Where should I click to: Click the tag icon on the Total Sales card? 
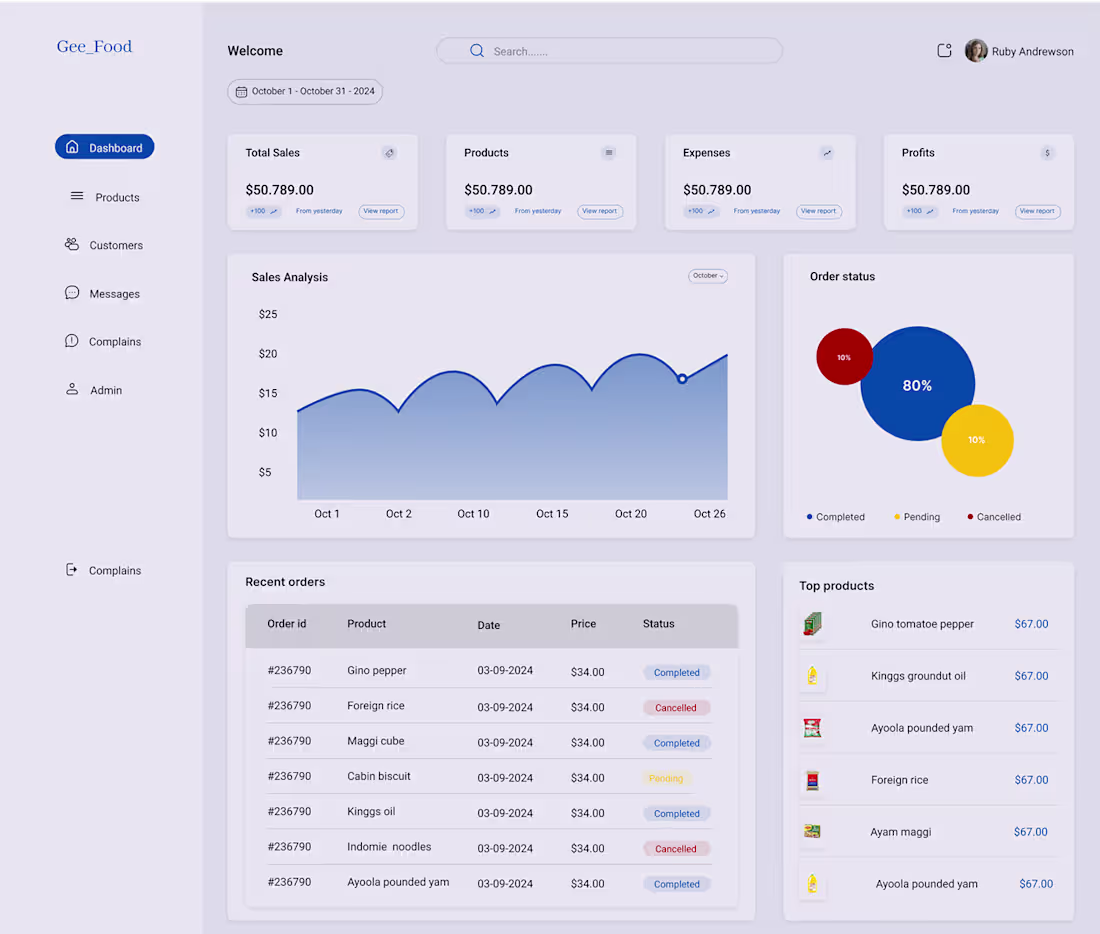(x=390, y=153)
